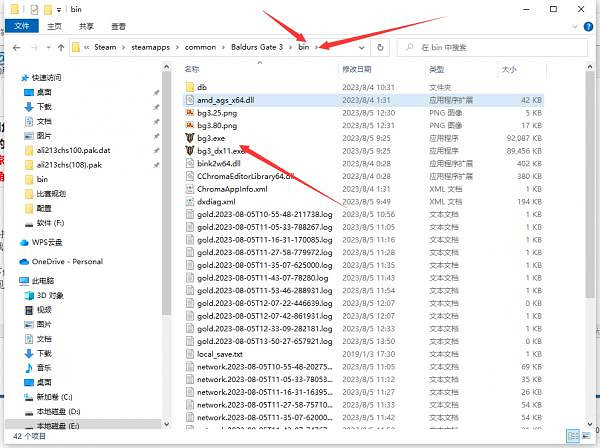This screenshot has height=448, width=600.
Task: Open the dlls folder icon
Action: pos(189,88)
